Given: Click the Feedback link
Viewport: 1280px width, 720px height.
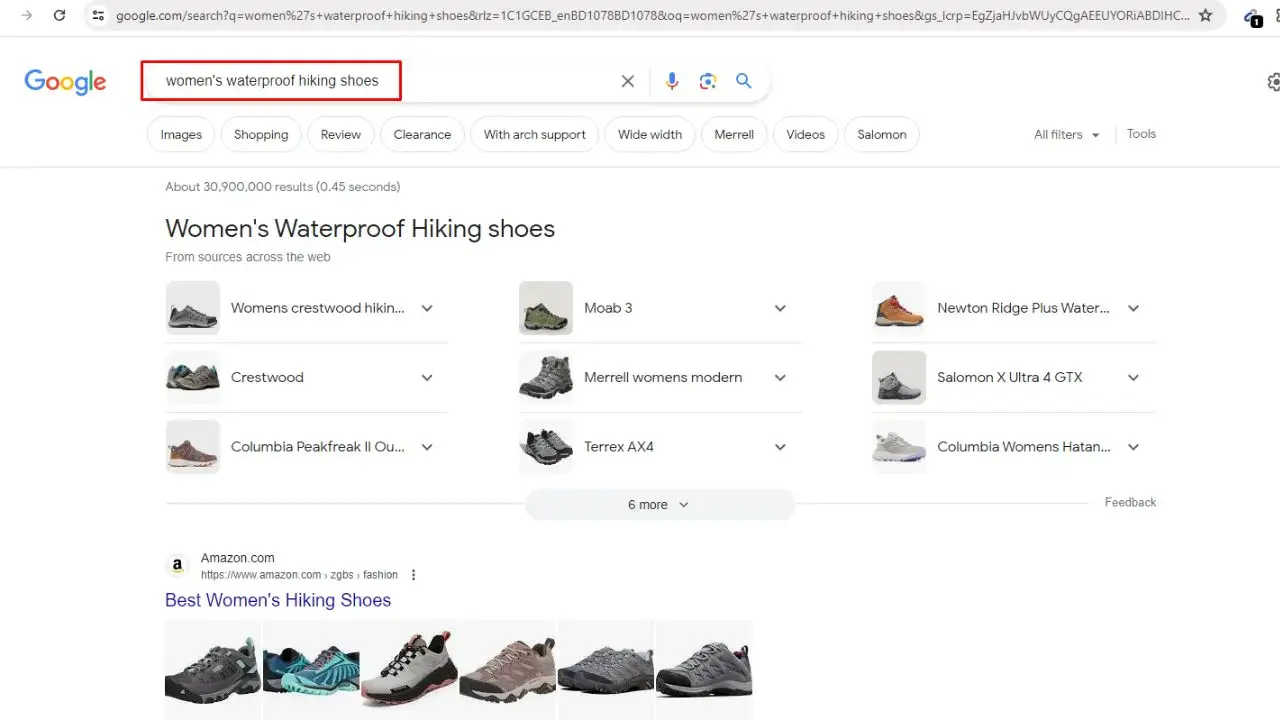Looking at the screenshot, I should click(x=1130, y=502).
